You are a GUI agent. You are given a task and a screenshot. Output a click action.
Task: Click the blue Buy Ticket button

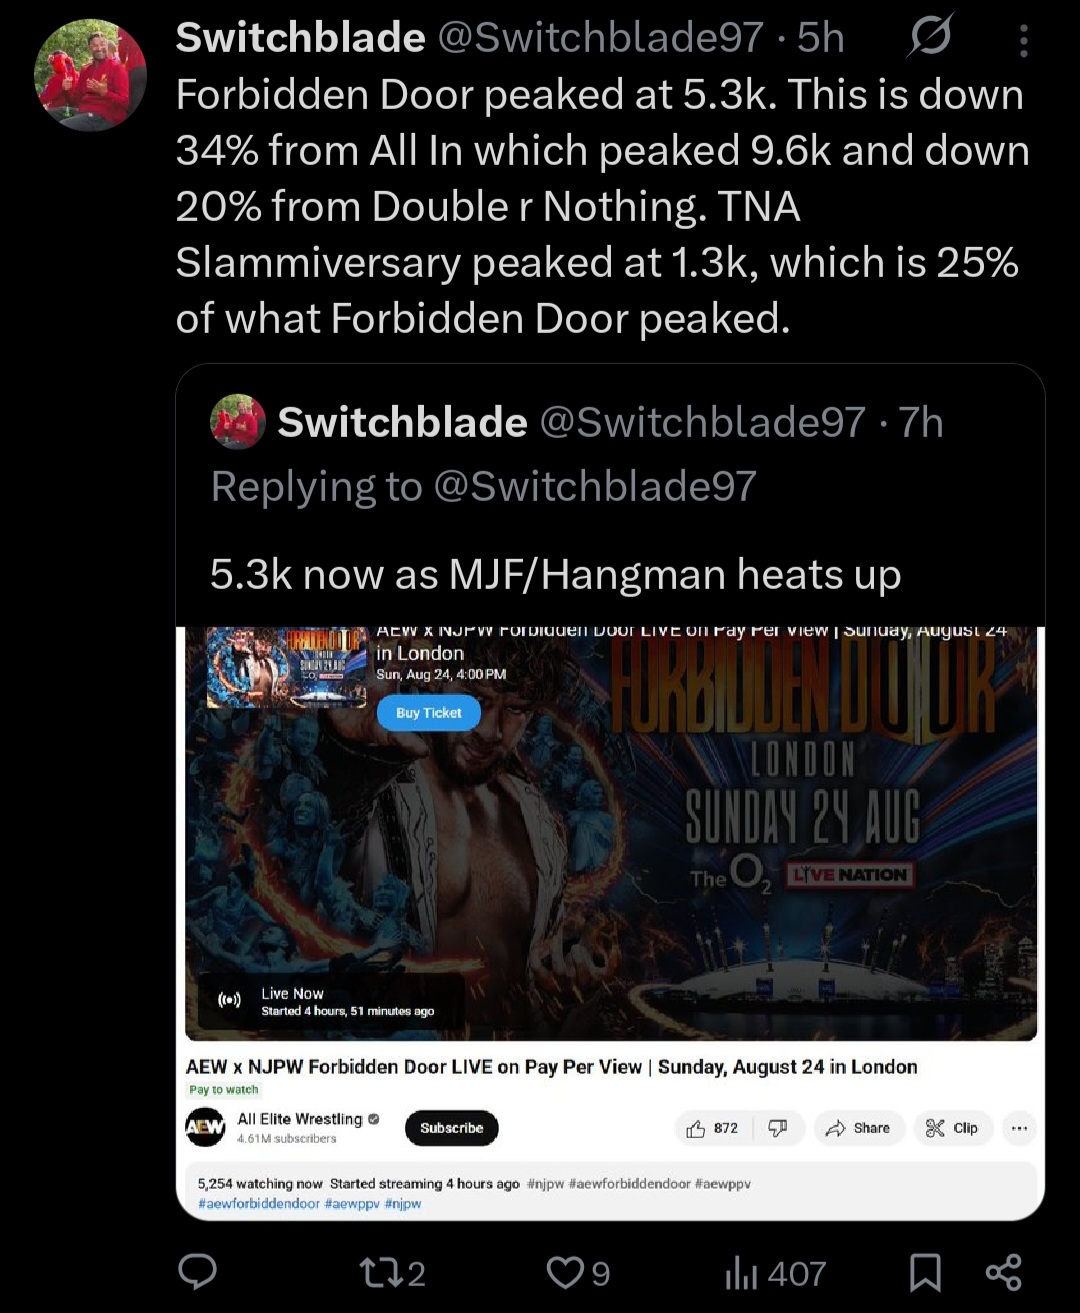coord(428,713)
